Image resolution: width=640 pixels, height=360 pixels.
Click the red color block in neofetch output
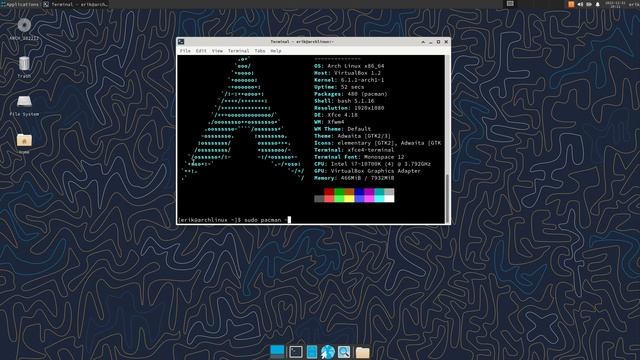329,192
